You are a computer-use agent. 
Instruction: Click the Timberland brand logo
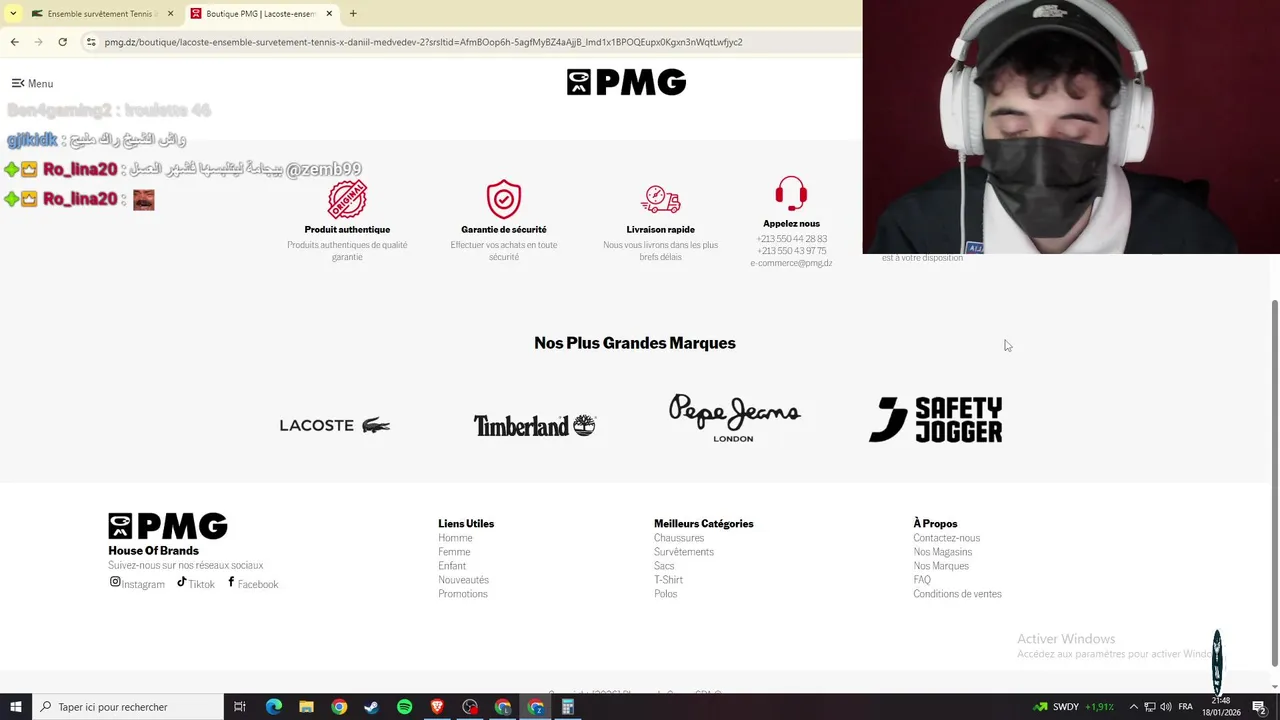(x=535, y=425)
